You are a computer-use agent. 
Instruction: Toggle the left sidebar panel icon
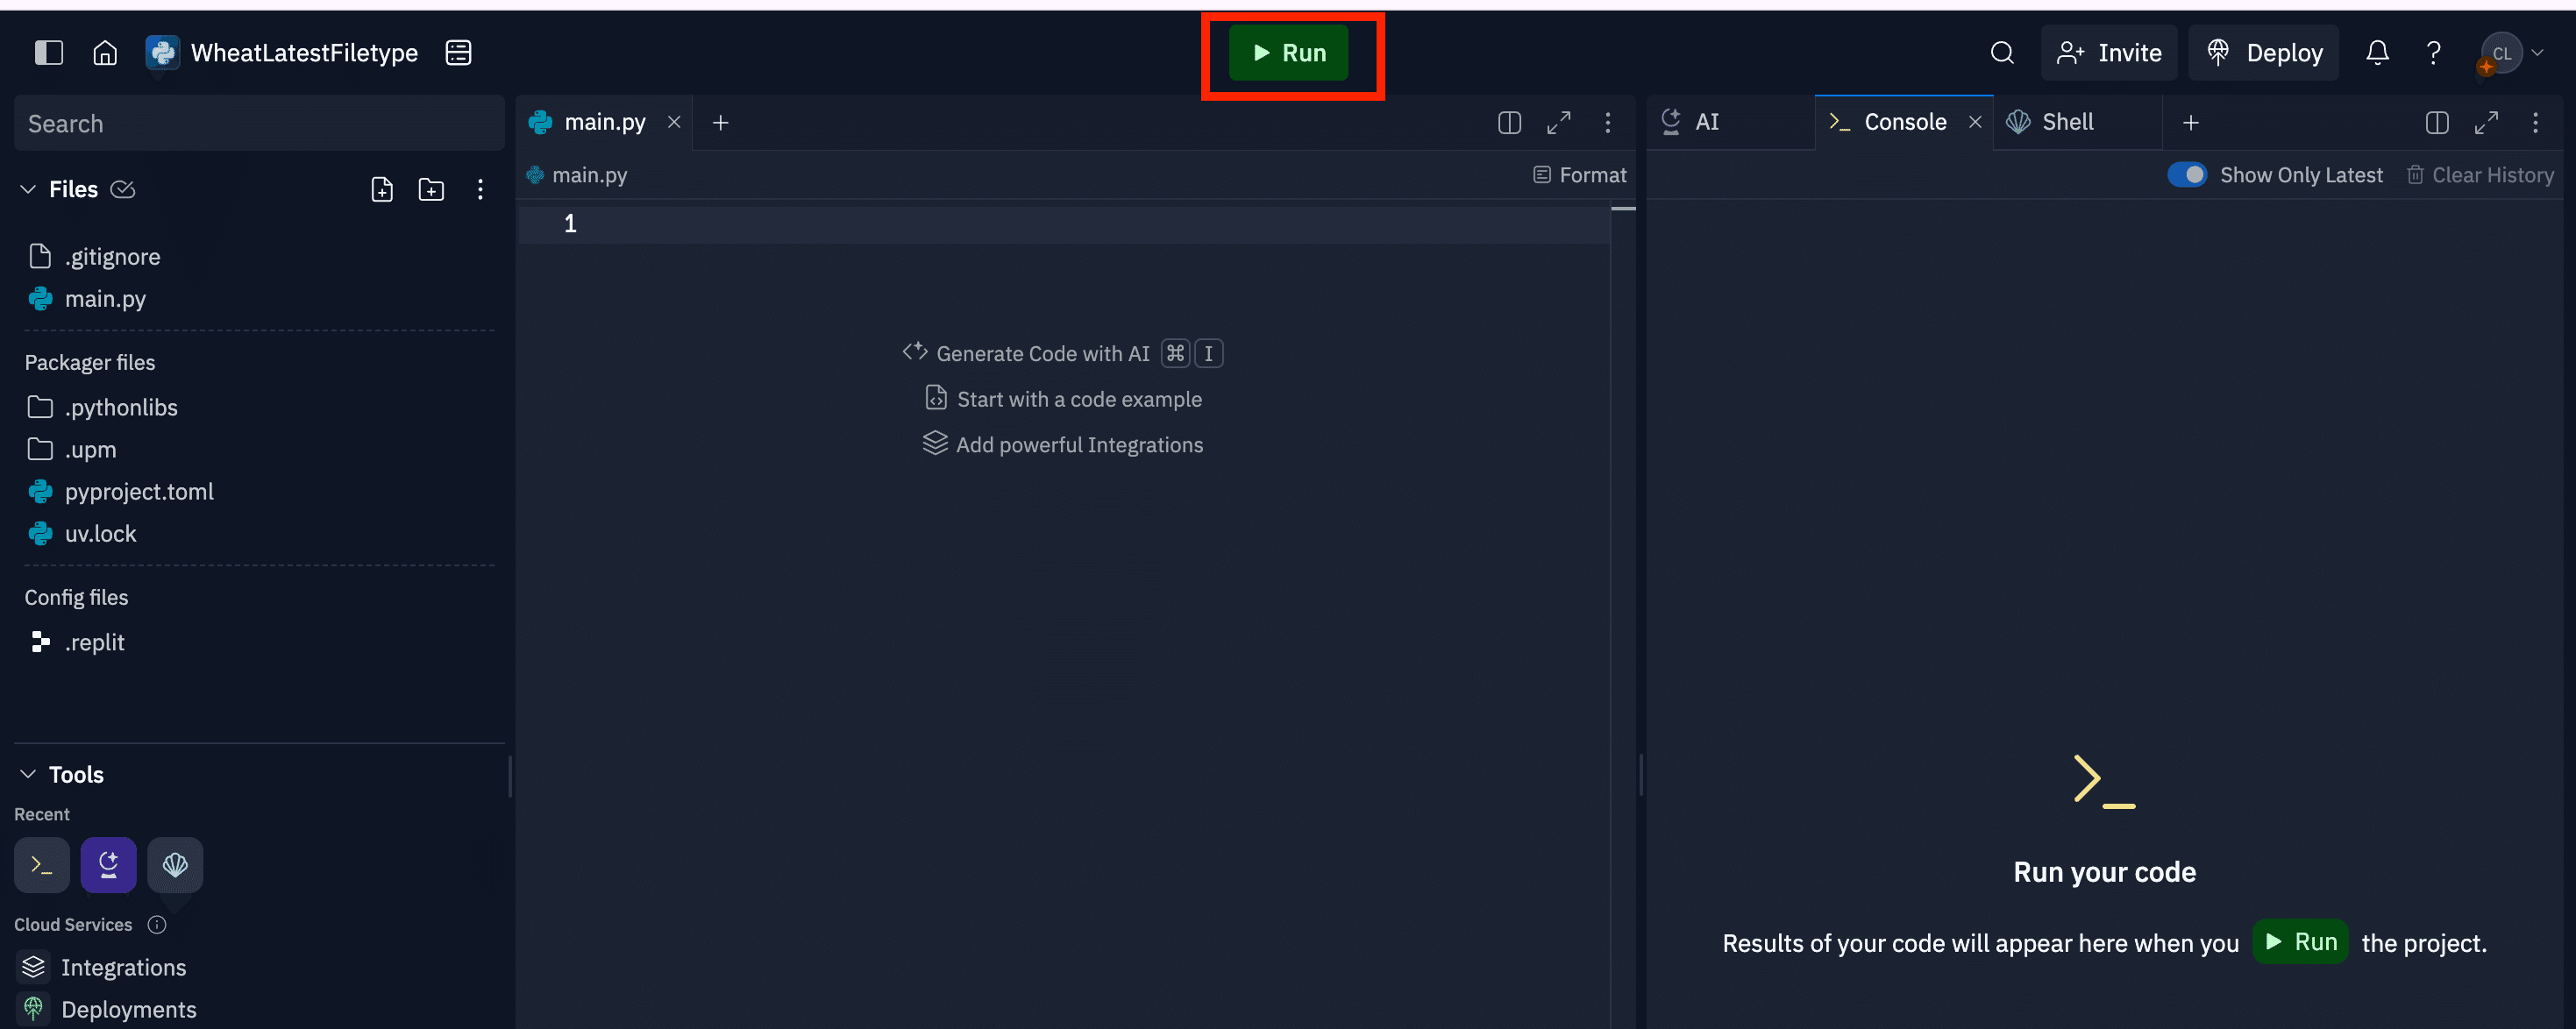pyautogui.click(x=48, y=53)
